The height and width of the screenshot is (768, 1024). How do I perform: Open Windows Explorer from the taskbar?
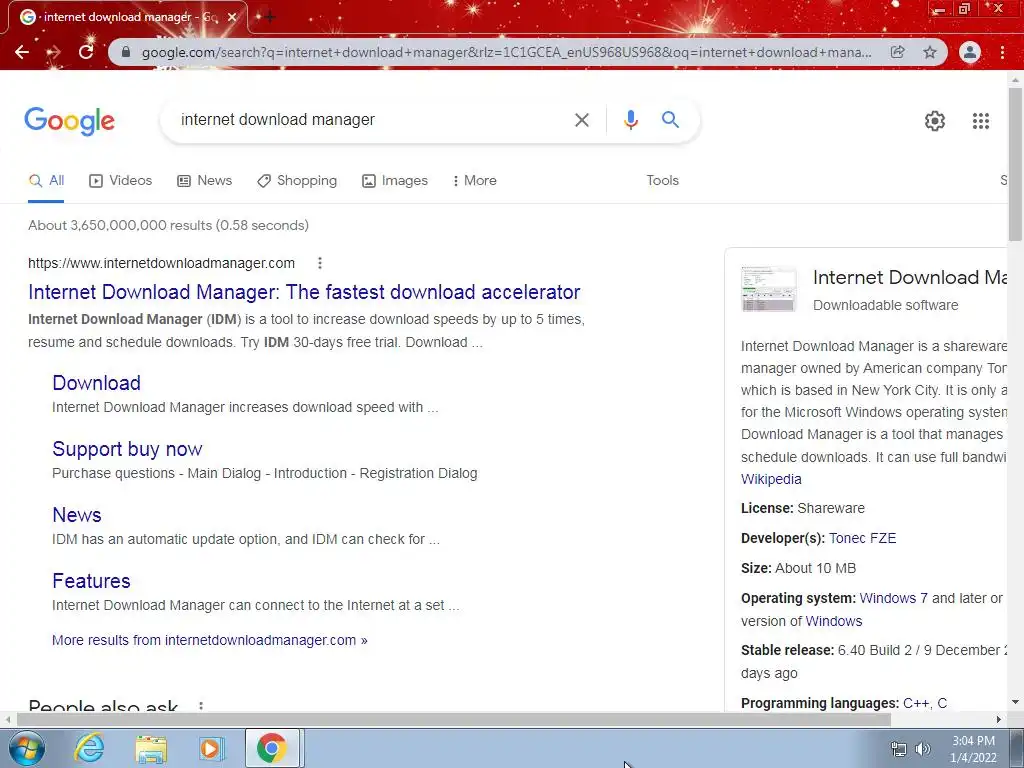point(151,749)
